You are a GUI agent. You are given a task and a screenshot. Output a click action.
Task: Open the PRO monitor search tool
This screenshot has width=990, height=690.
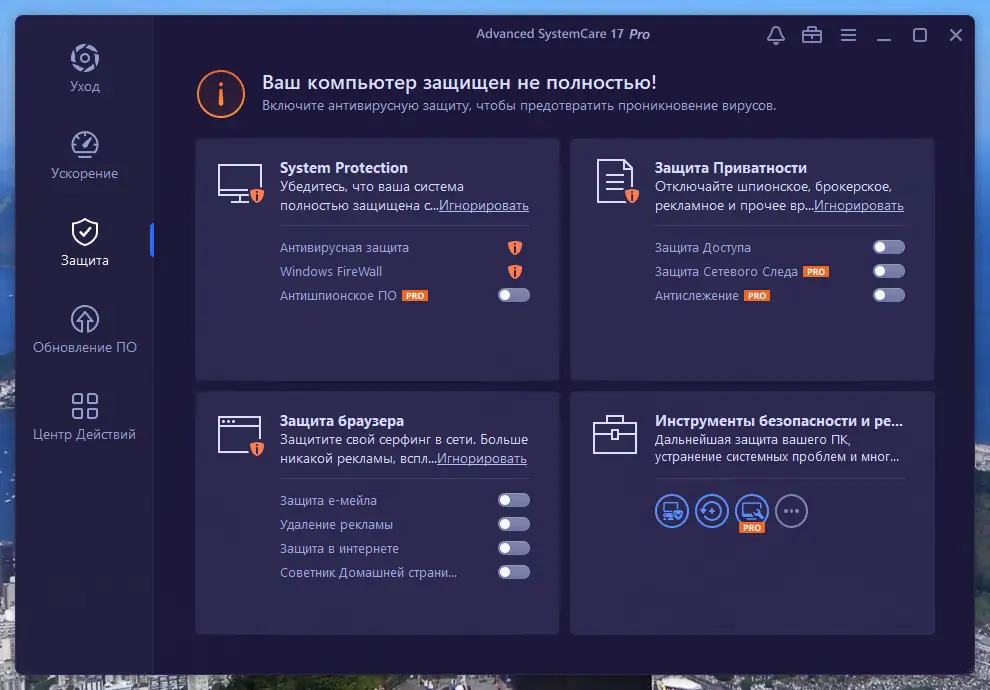coord(752,512)
